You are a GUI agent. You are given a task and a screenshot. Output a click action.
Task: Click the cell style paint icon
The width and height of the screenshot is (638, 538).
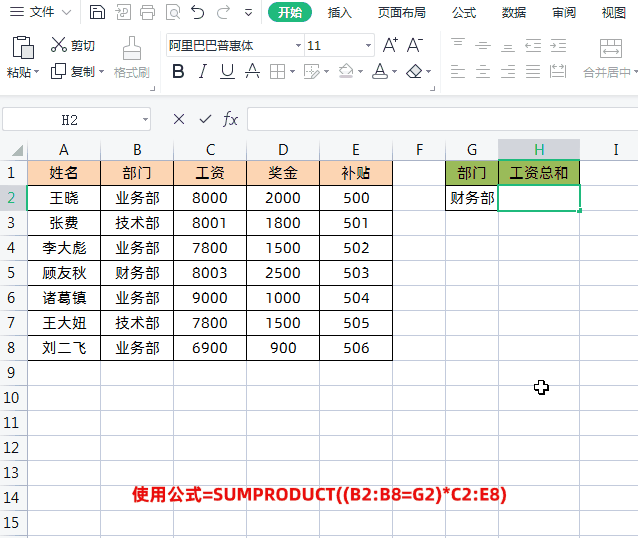pos(312,72)
